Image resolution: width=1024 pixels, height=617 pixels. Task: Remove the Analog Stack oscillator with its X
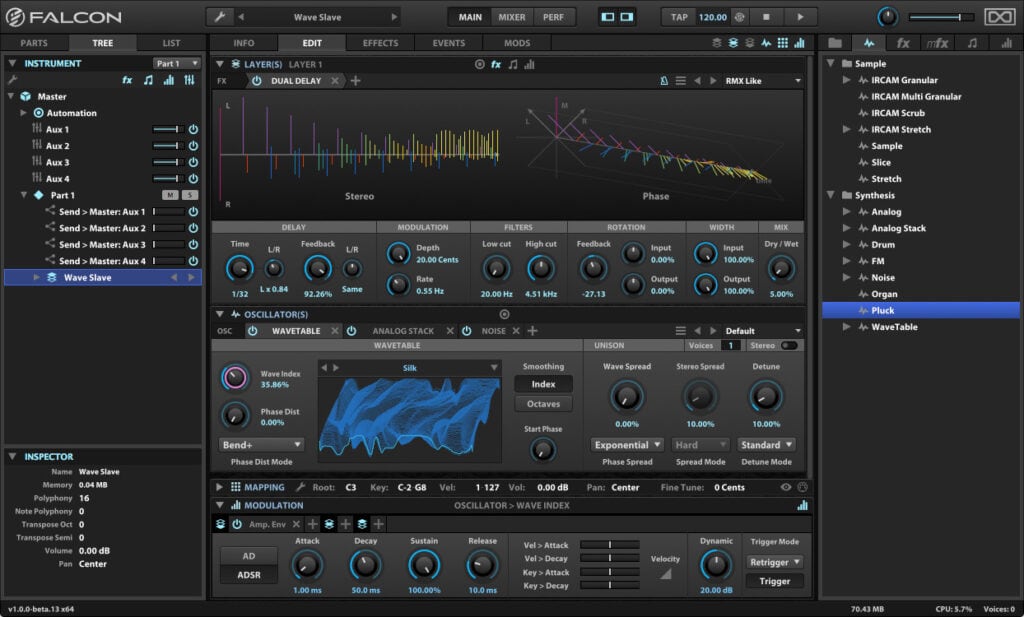(450, 331)
